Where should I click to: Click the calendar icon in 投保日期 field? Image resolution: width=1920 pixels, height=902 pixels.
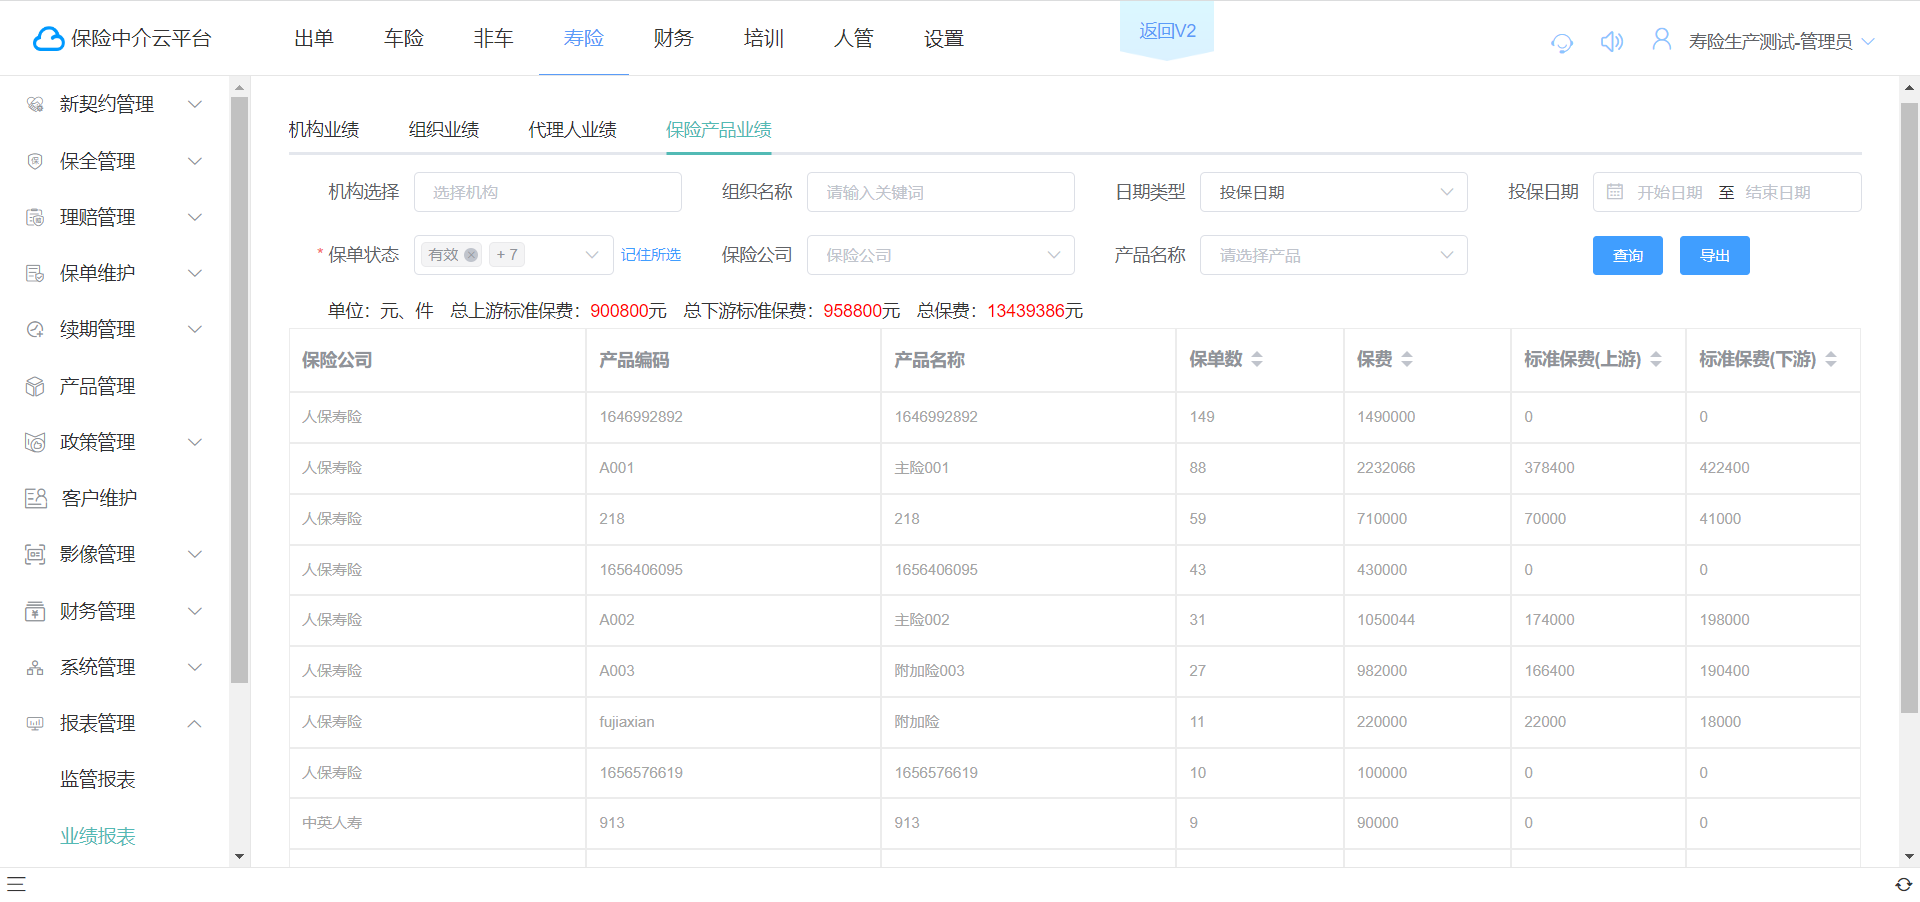1615,192
